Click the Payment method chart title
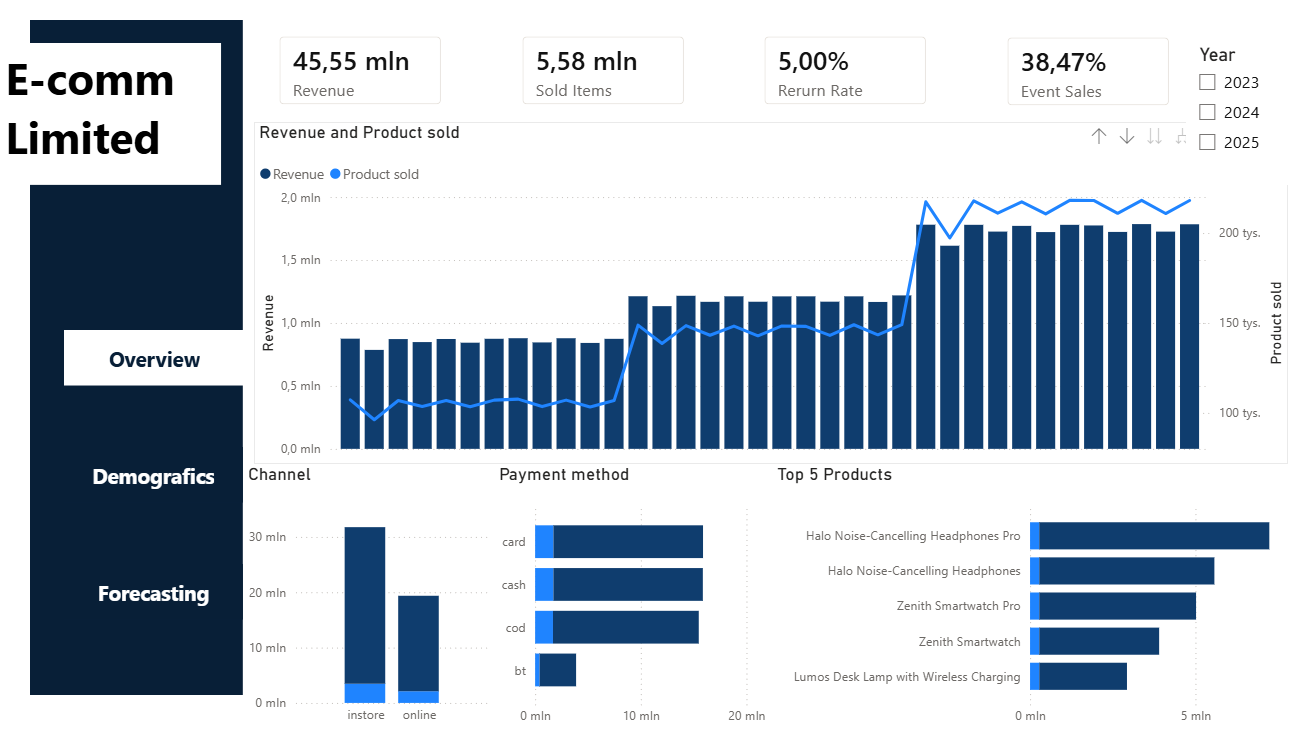The height and width of the screenshot is (732, 1306). tap(564, 474)
